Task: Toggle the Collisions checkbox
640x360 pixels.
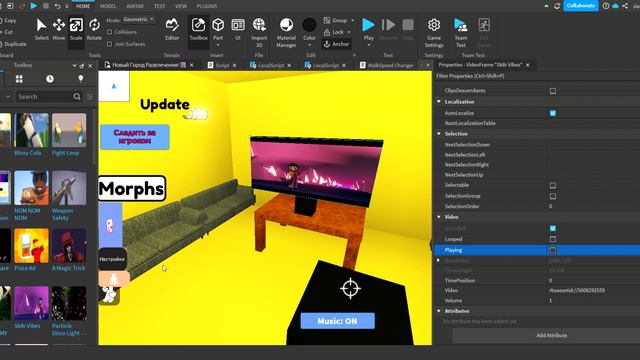Action: 109,32
